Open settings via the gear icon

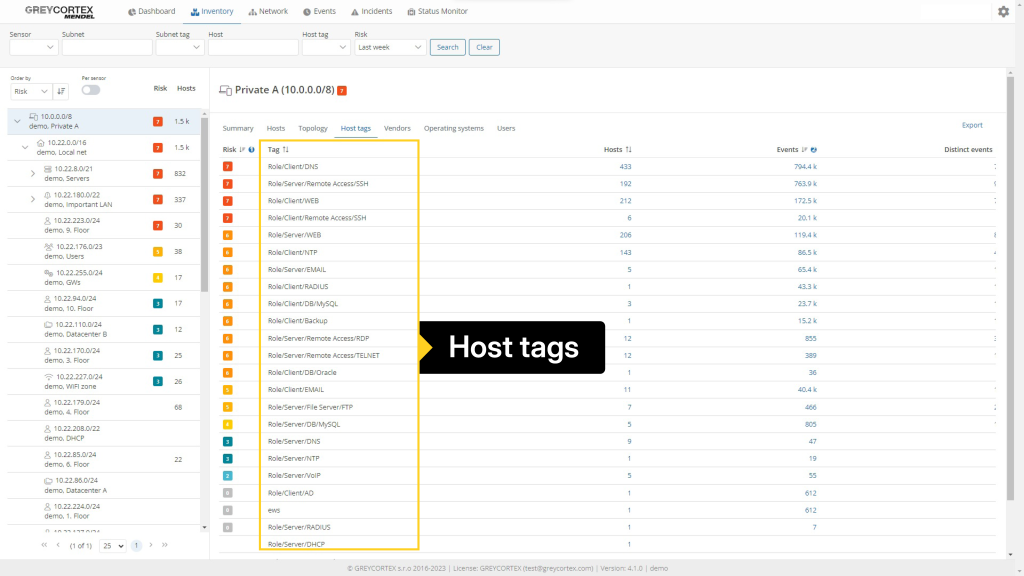1003,11
